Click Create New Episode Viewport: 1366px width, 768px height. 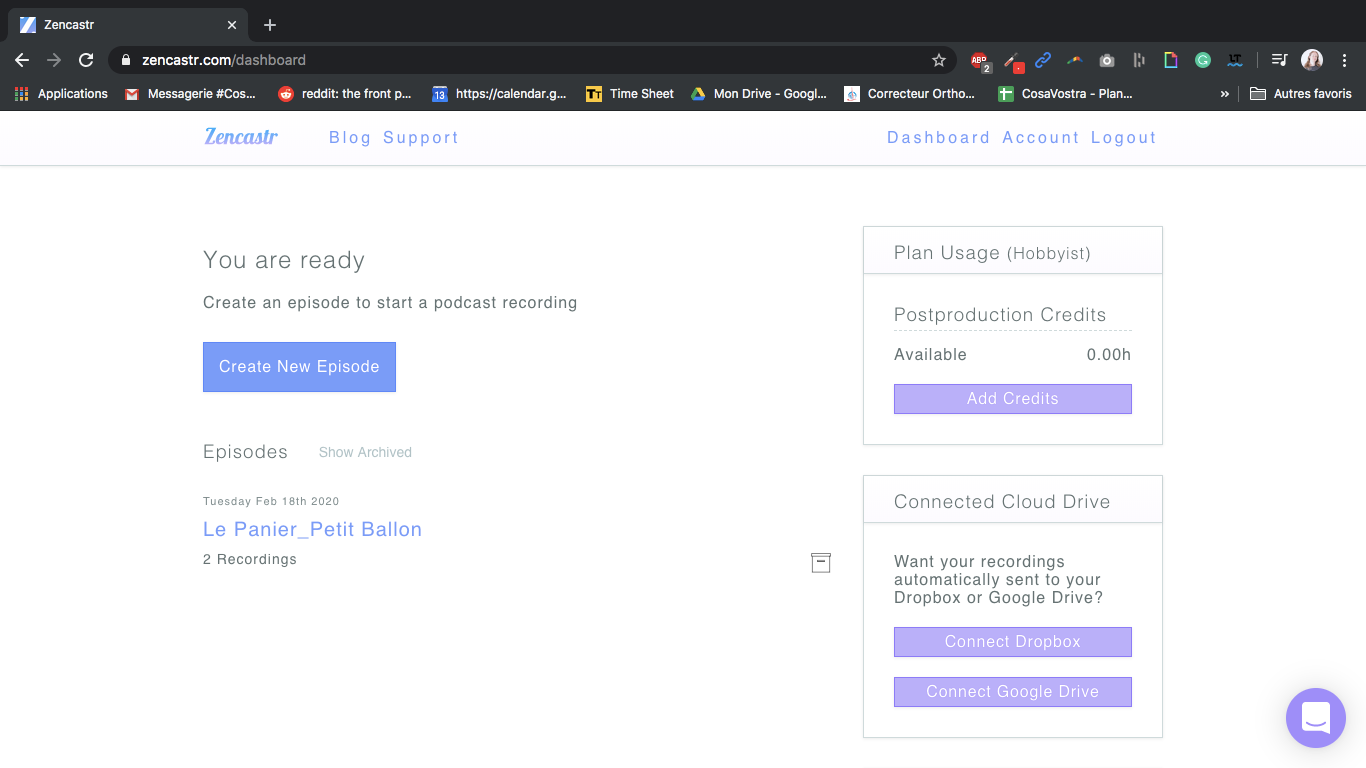(x=299, y=367)
